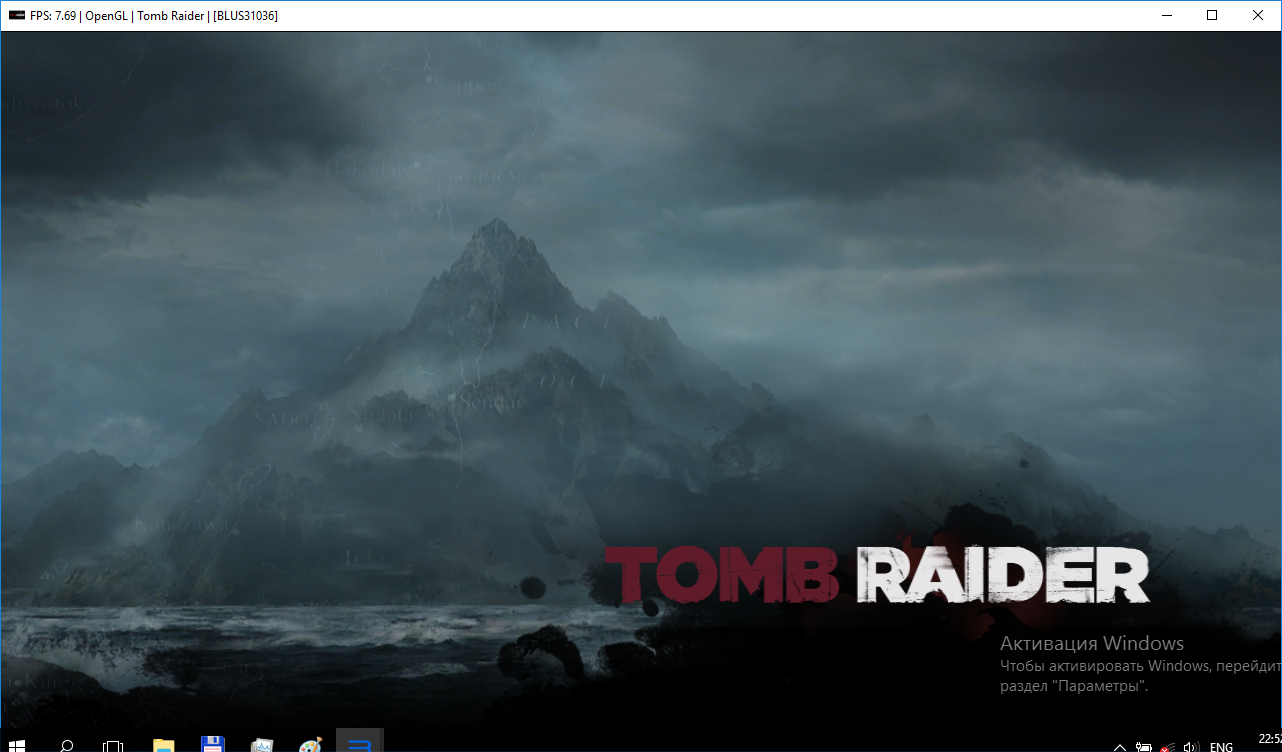The width and height of the screenshot is (1282, 752).
Task: Launch File Explorer from the taskbar
Action: pyautogui.click(x=162, y=744)
